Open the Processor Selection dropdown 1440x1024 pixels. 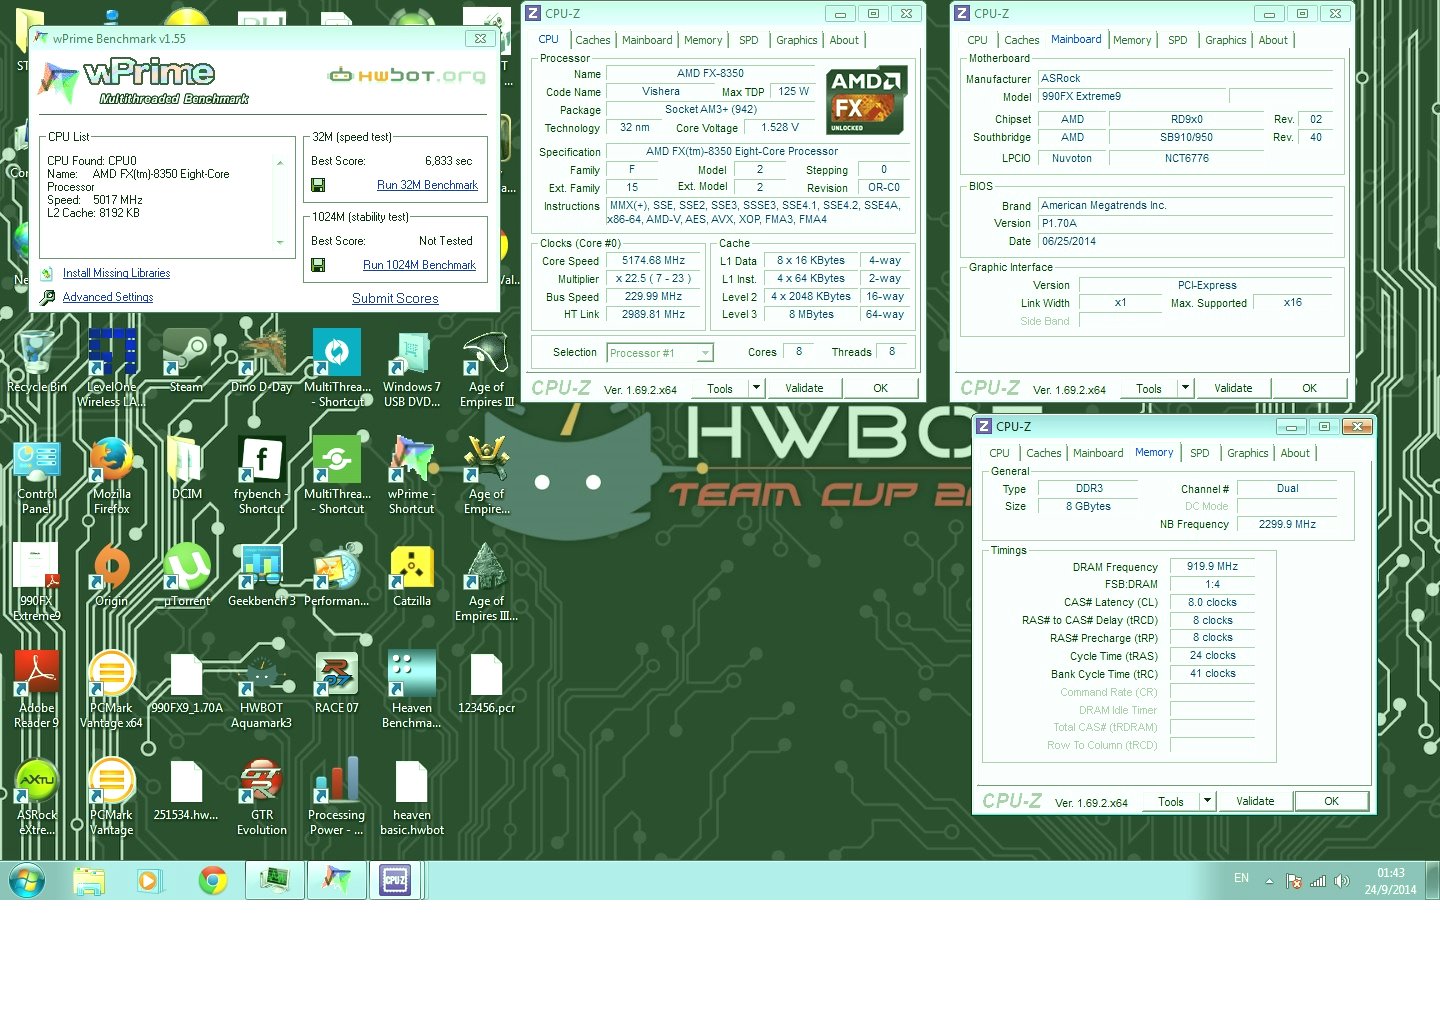pyautogui.click(x=660, y=353)
